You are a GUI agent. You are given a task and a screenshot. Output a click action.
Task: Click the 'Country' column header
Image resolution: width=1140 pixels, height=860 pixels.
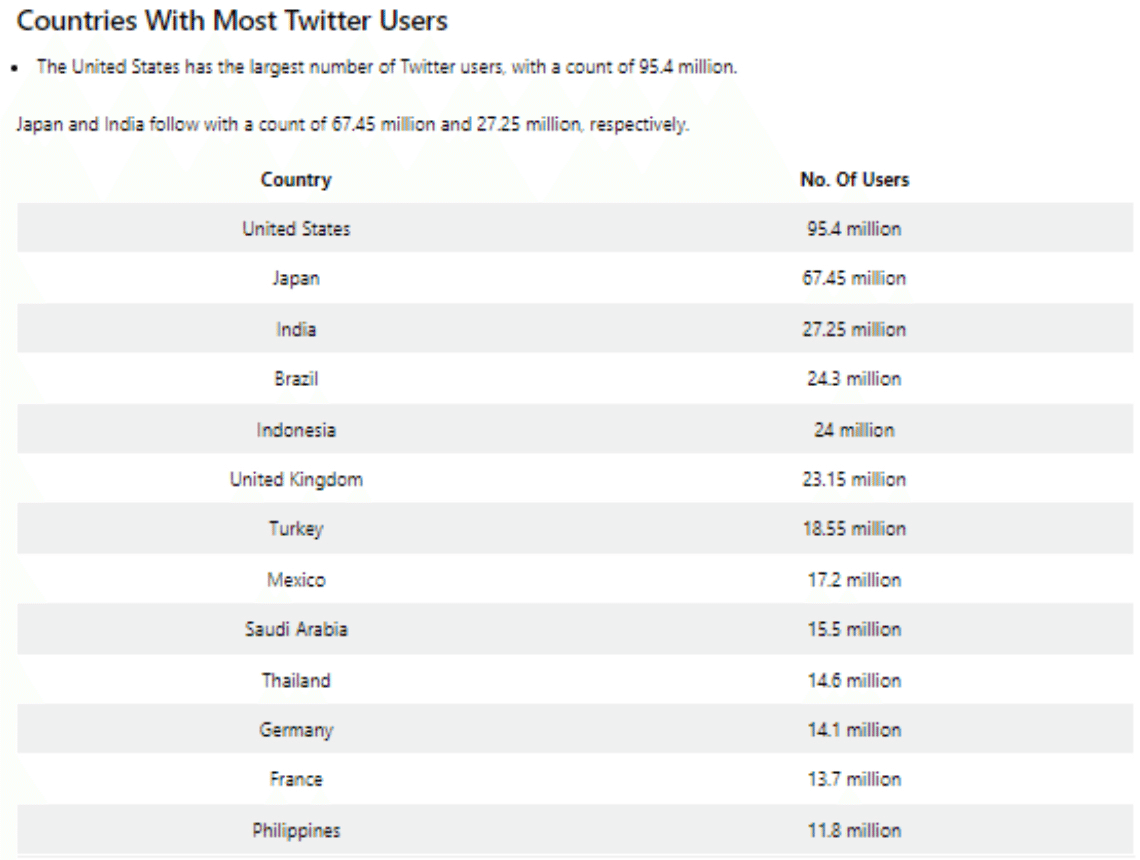tap(296, 180)
